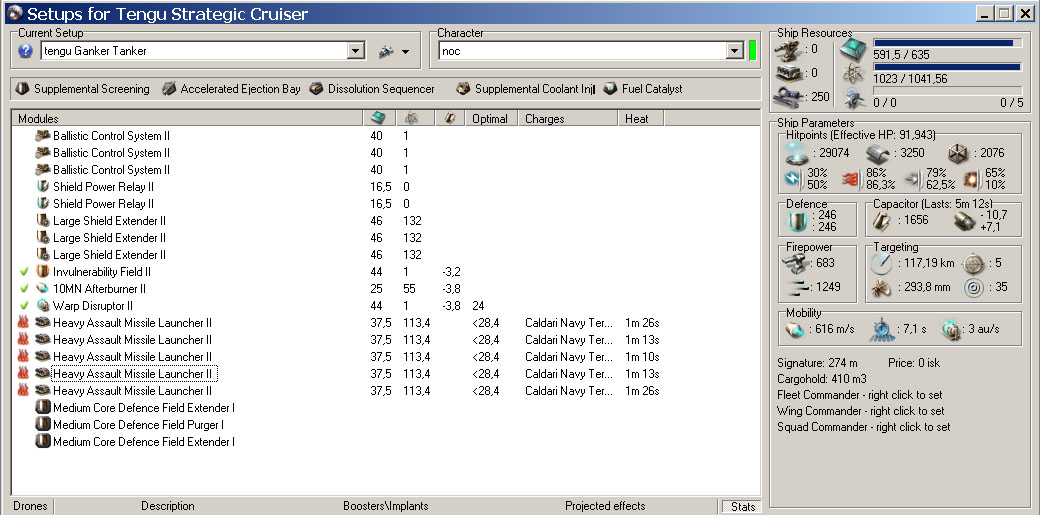Viewport: 1040px width, 515px height.
Task: Click the drone bay icon beside 0 / 0
Action: [x=854, y=98]
